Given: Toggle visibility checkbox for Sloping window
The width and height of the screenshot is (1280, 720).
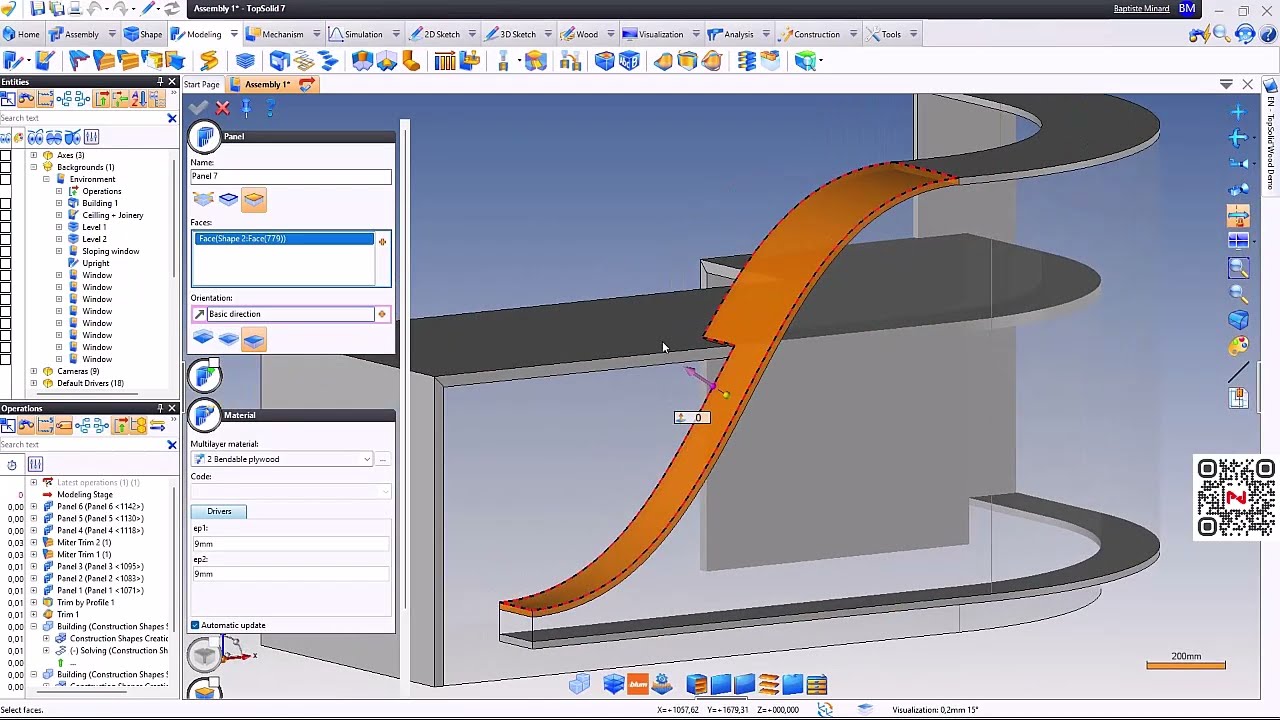Looking at the screenshot, I should (5, 251).
